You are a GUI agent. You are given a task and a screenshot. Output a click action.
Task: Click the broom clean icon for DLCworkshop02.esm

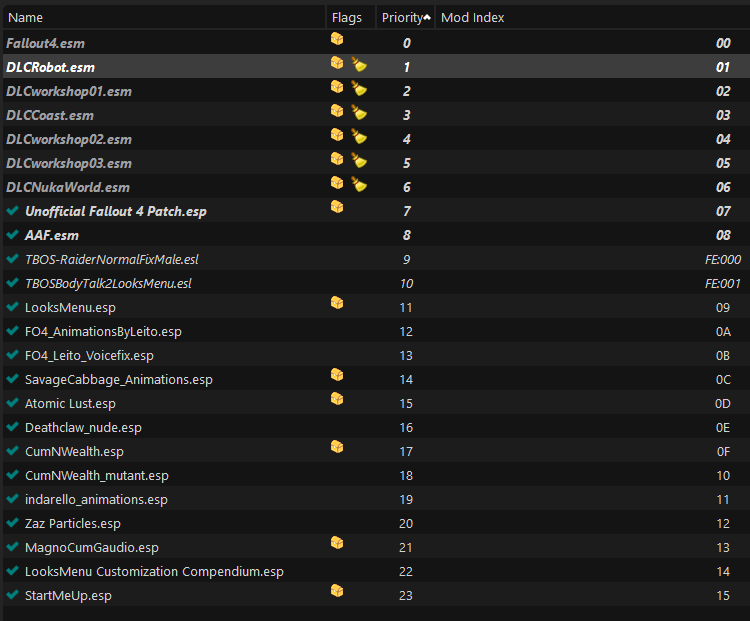click(359, 136)
